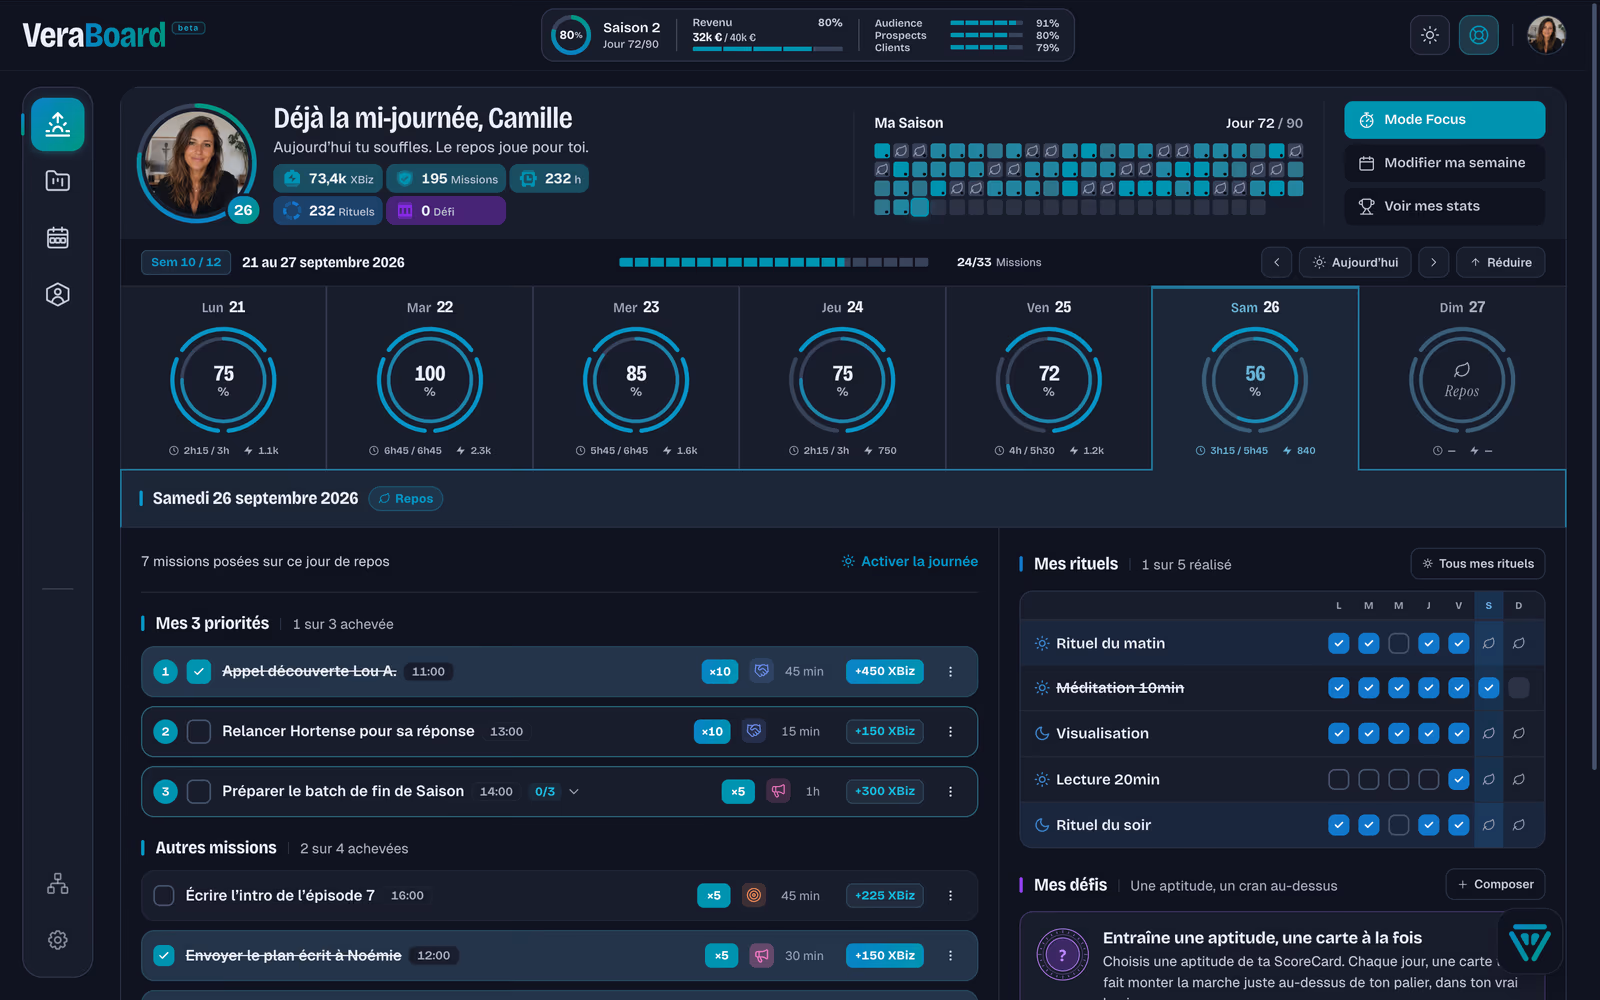
Task: Open Tous mes rituels
Action: pyautogui.click(x=1478, y=564)
